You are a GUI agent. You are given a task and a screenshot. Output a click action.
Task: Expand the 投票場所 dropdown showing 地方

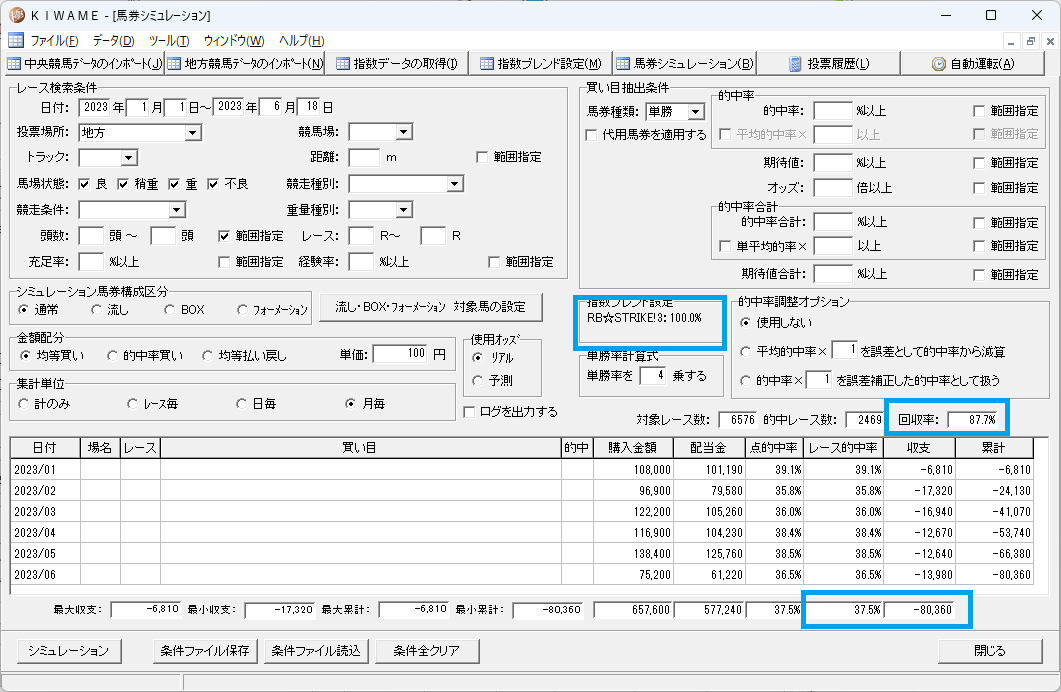click(193, 133)
